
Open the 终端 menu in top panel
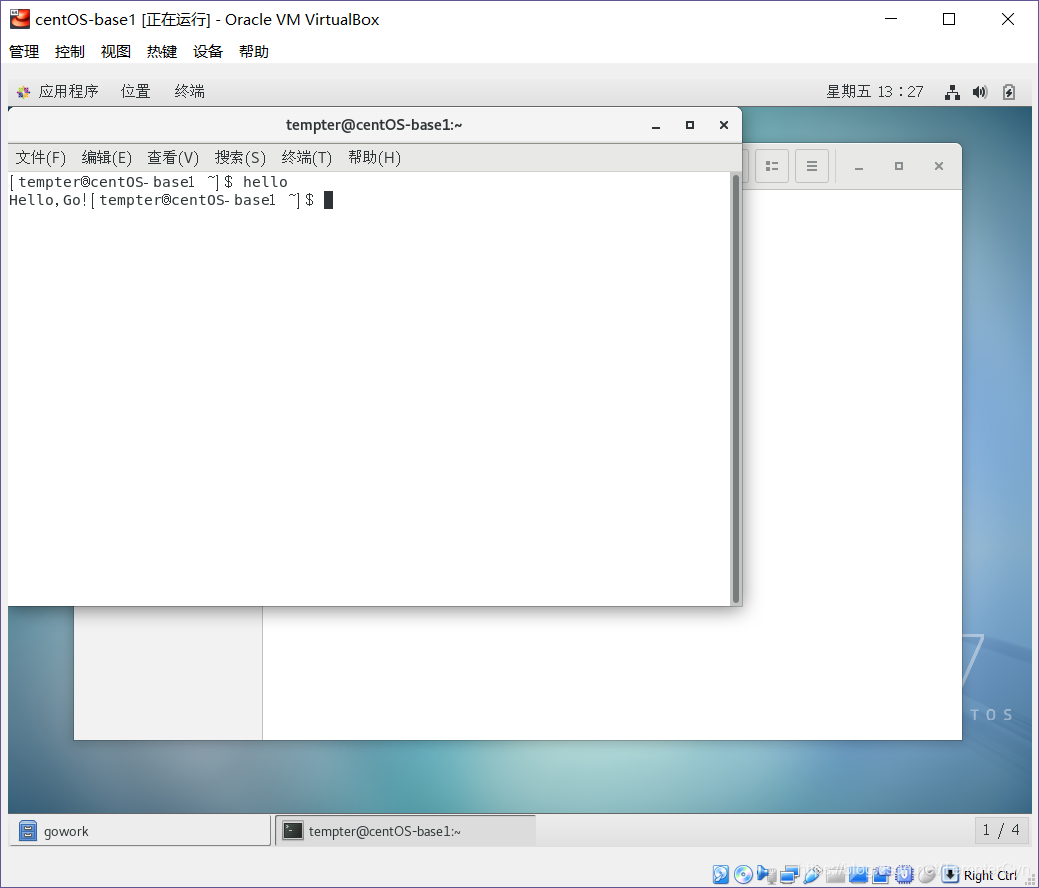click(190, 91)
